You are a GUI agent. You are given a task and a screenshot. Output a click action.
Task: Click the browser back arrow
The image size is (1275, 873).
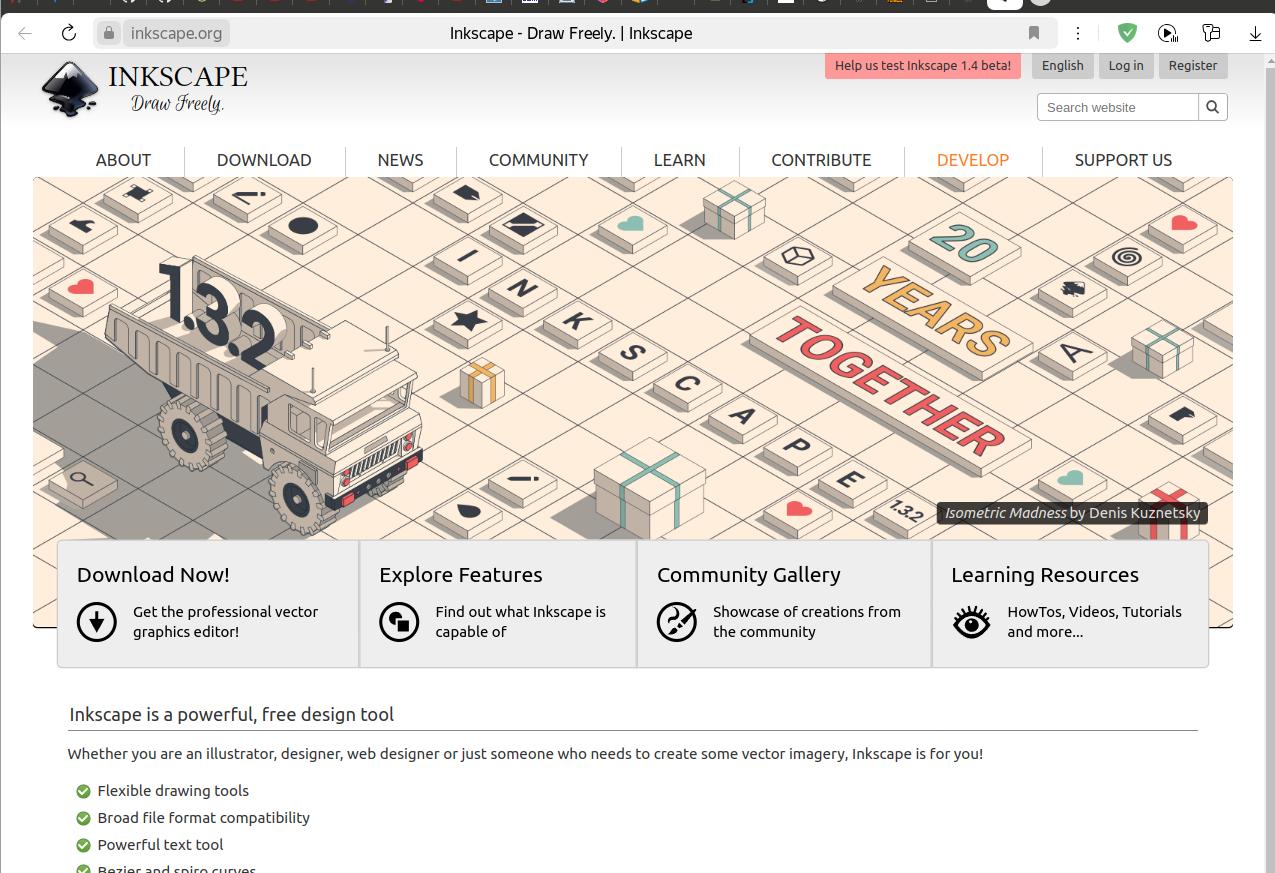click(25, 33)
